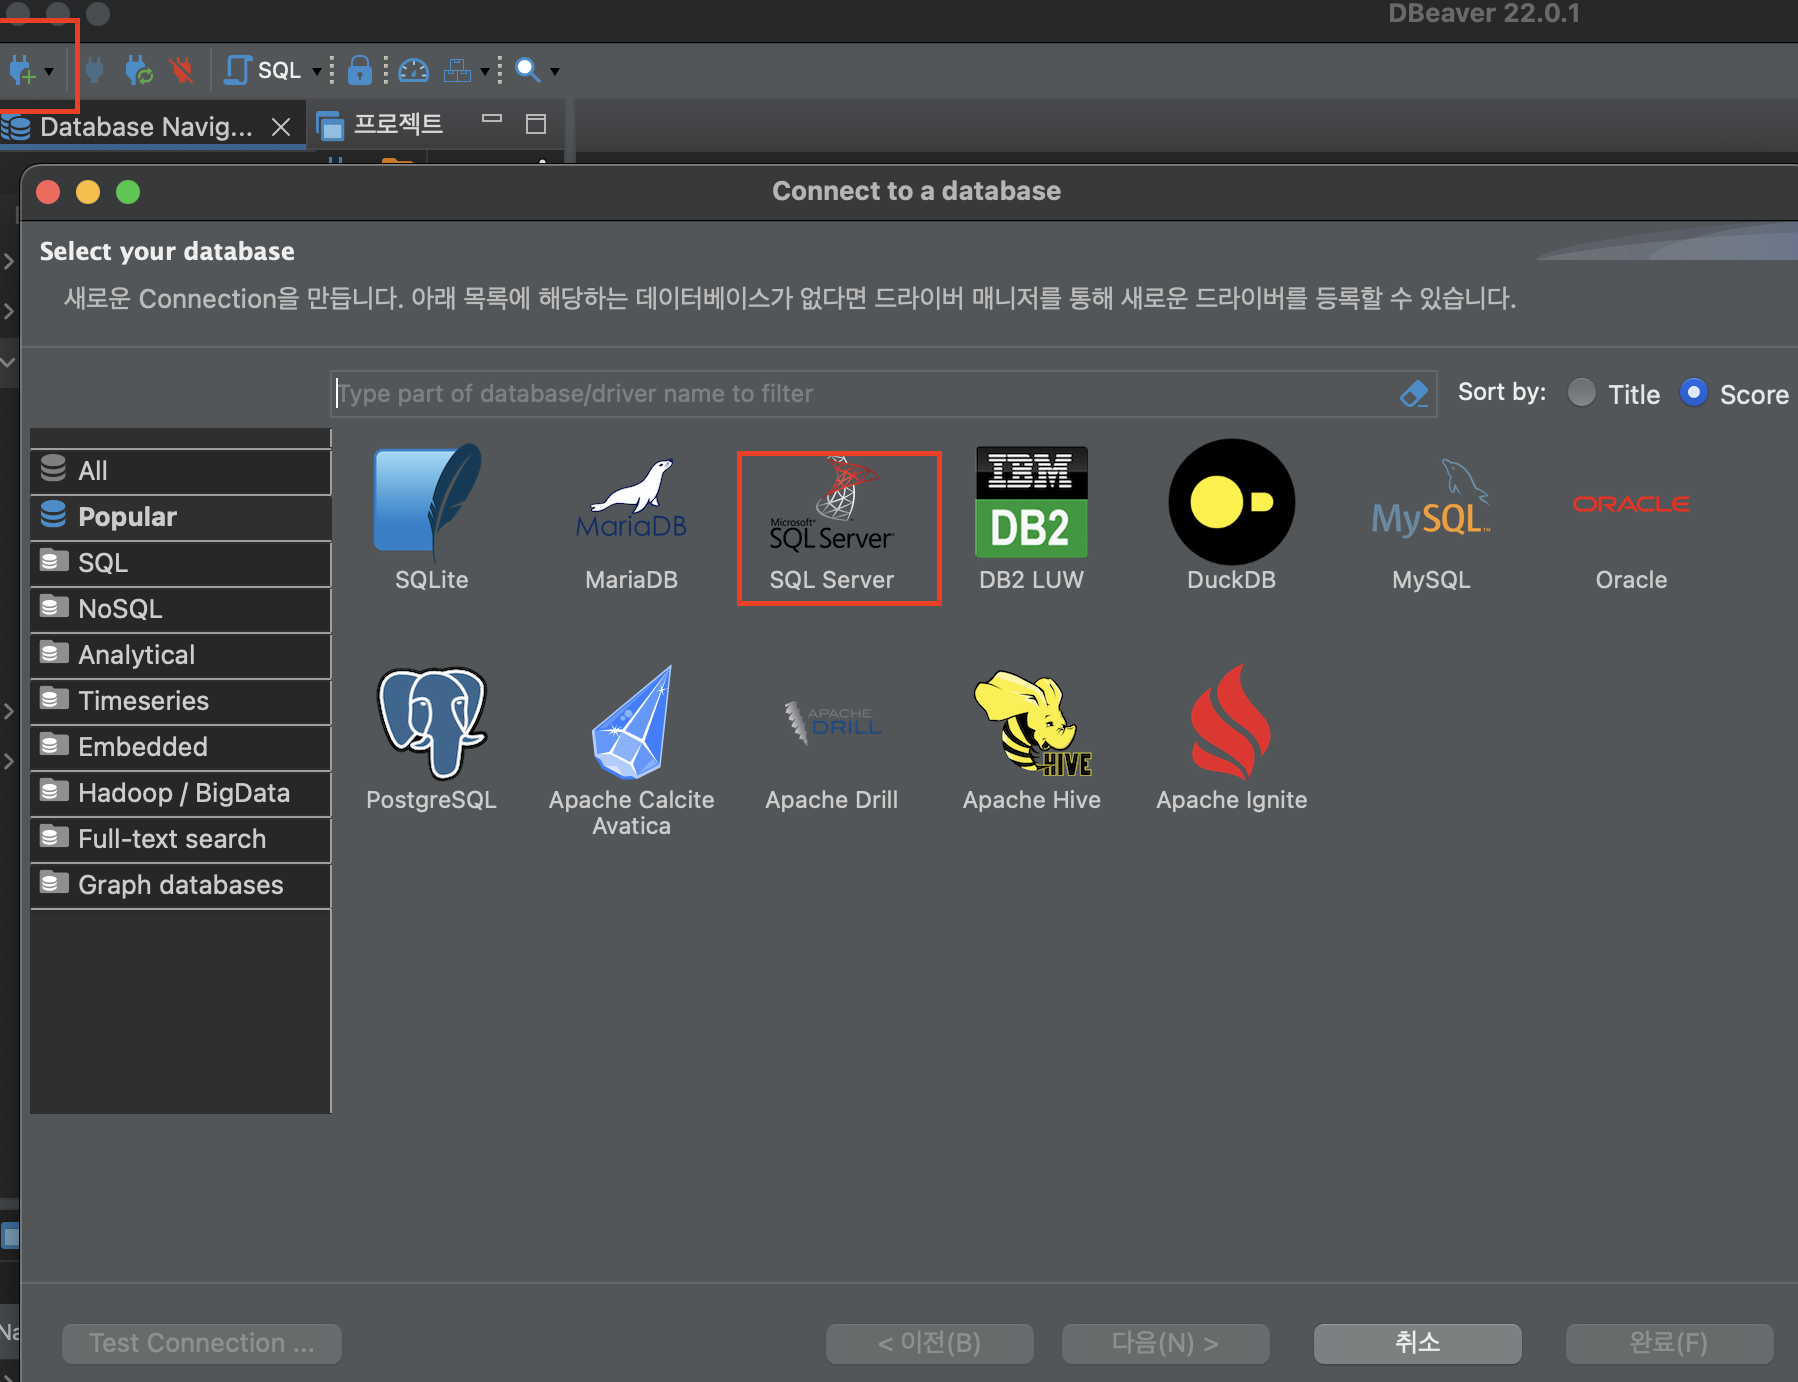
Task: Select the SQL category
Action: tap(181, 562)
